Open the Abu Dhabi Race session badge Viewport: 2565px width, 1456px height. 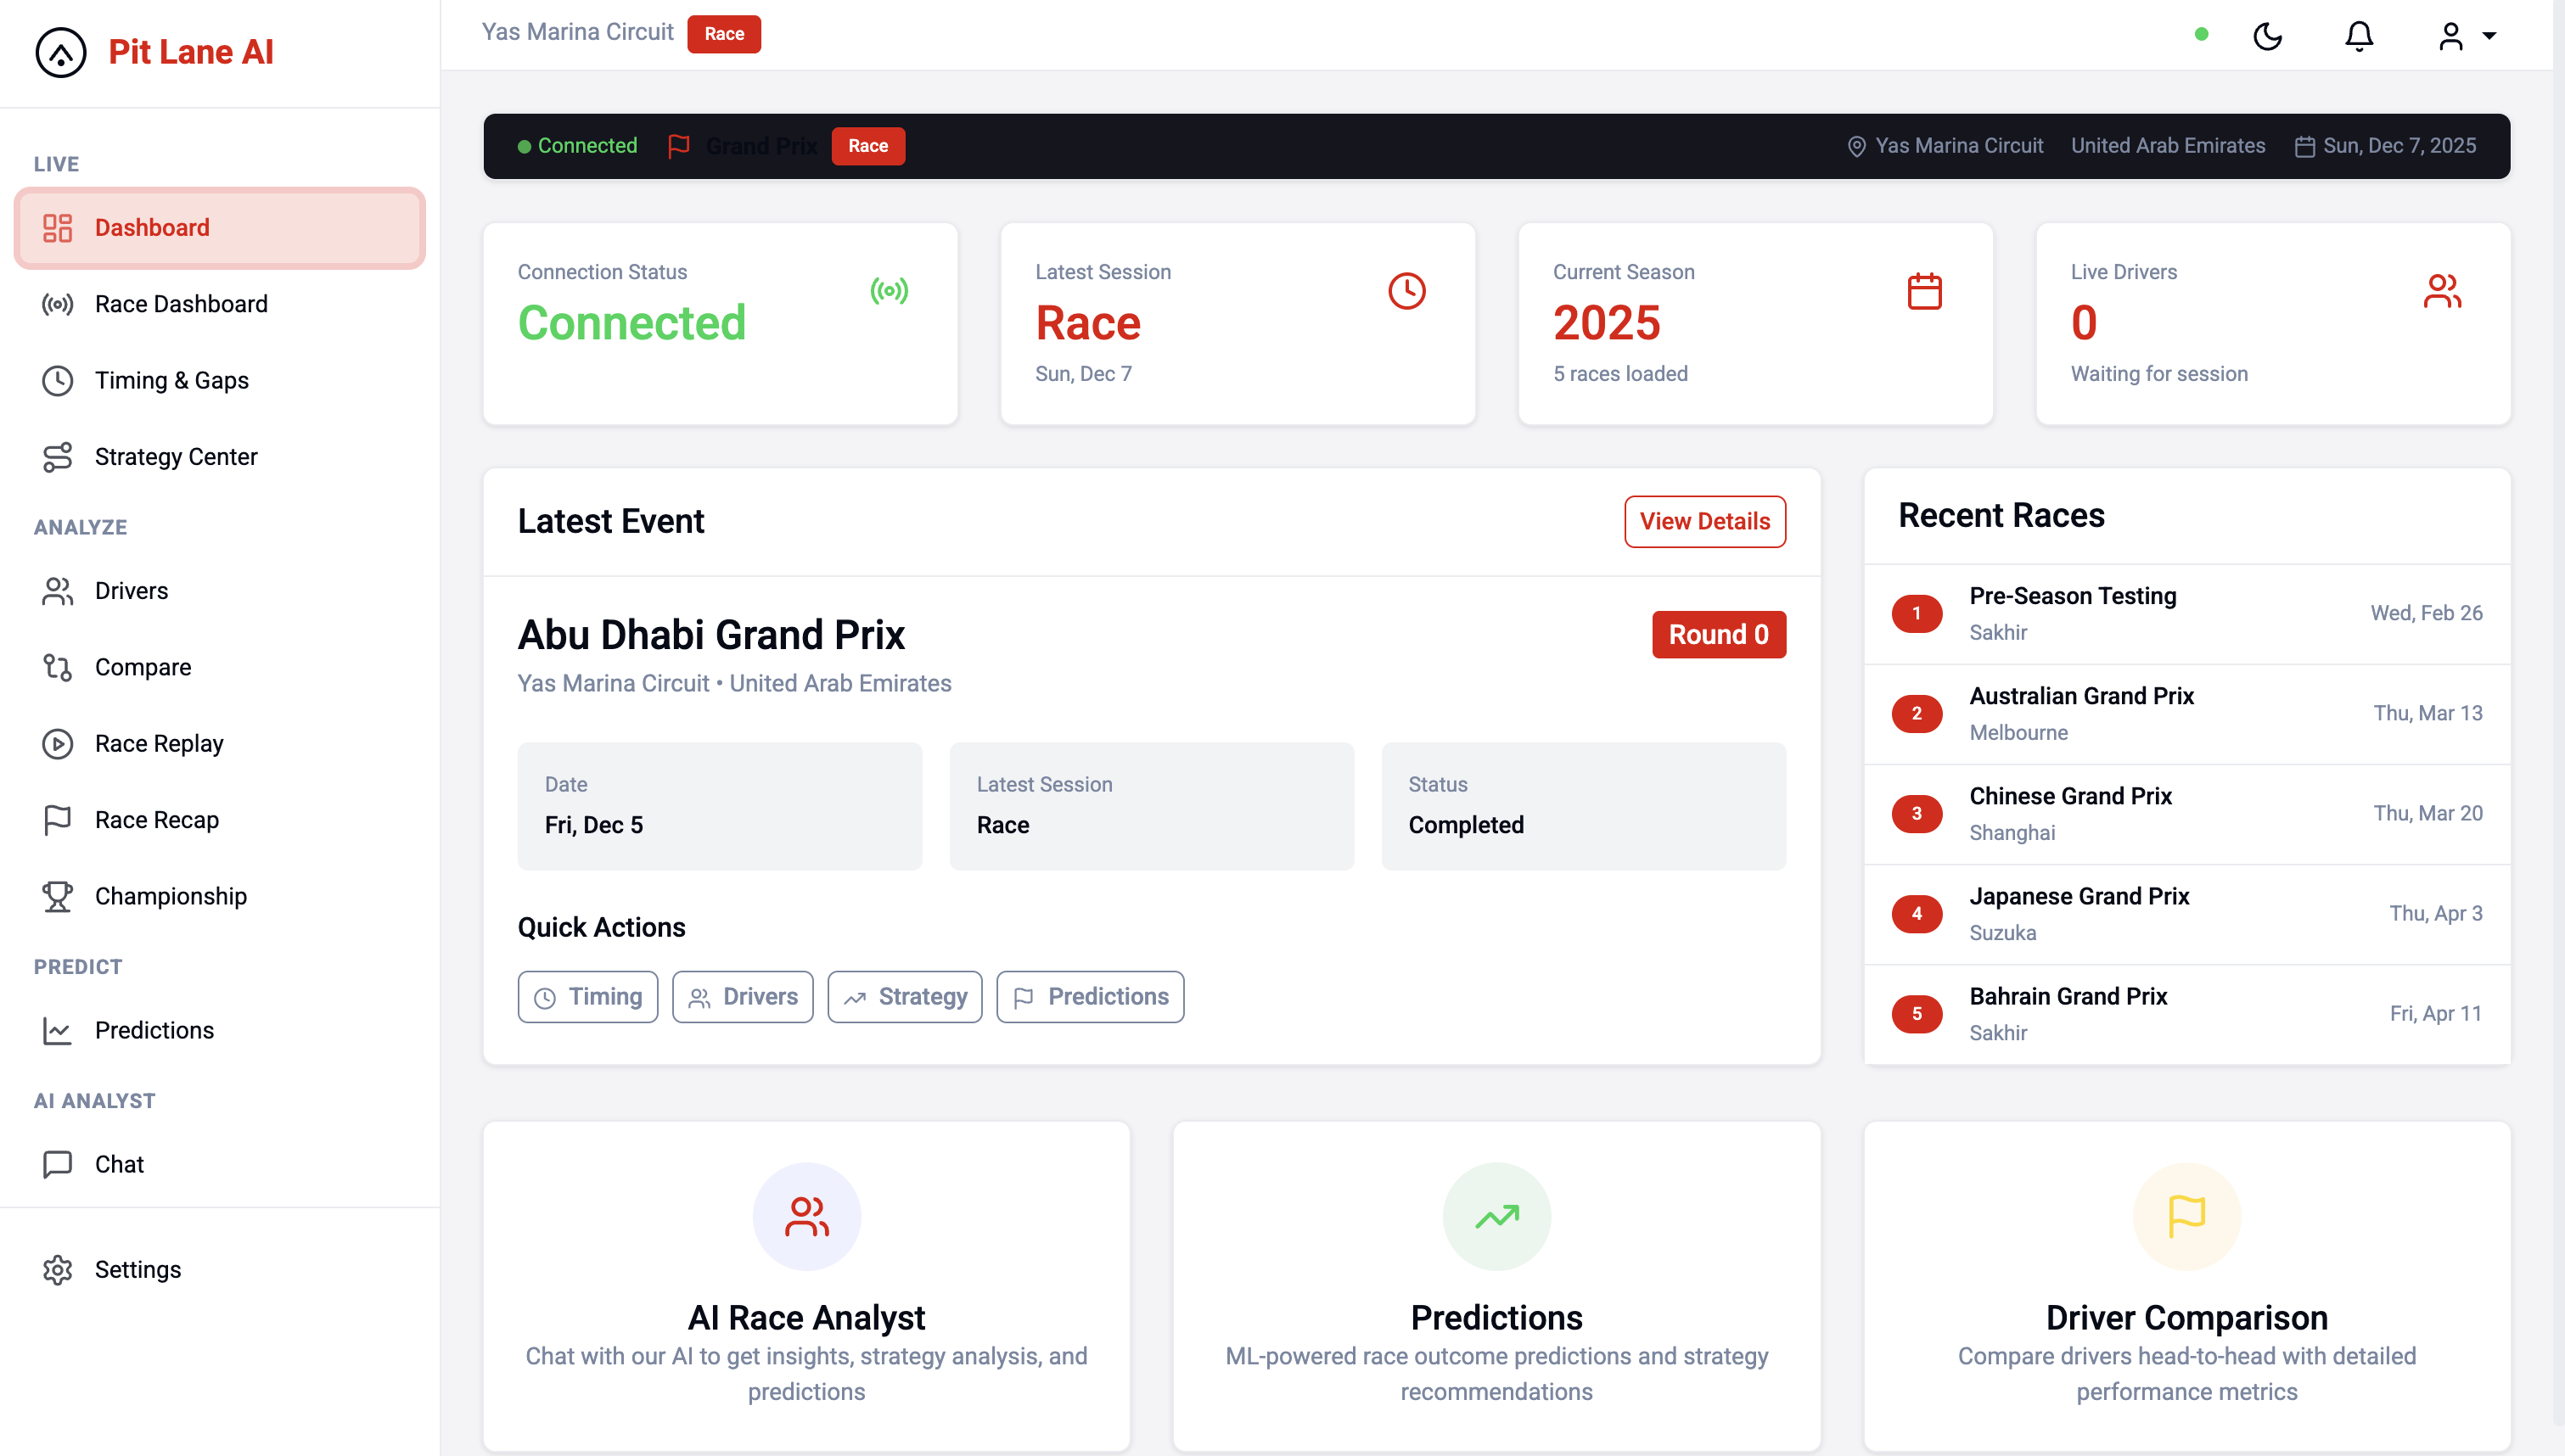pyautogui.click(x=724, y=33)
